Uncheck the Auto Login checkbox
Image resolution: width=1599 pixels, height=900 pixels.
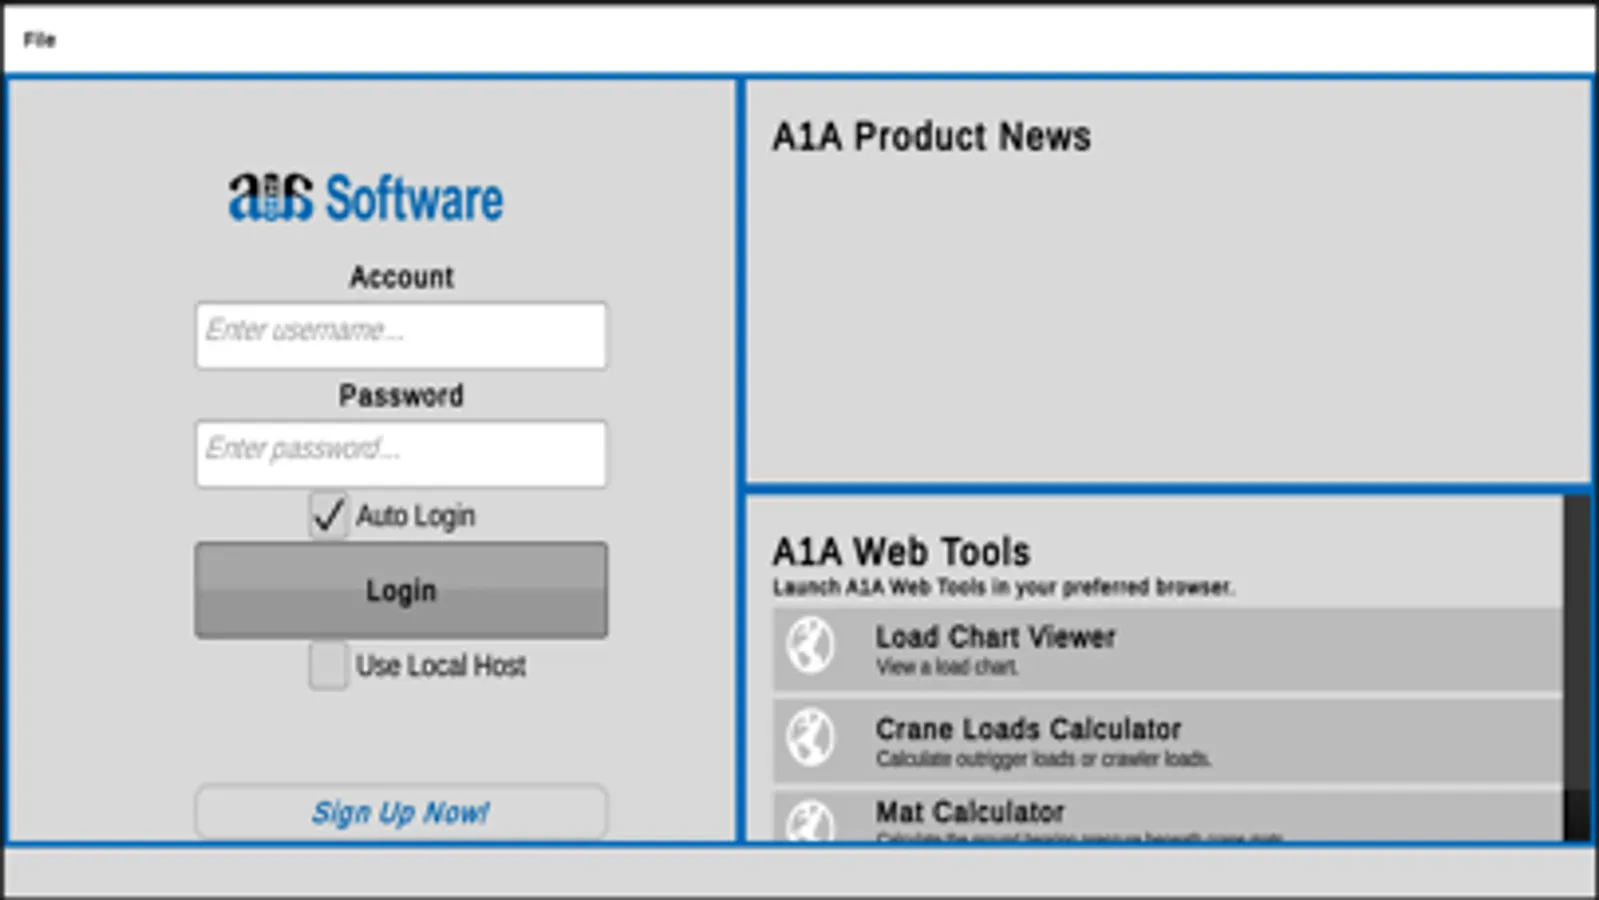point(328,515)
